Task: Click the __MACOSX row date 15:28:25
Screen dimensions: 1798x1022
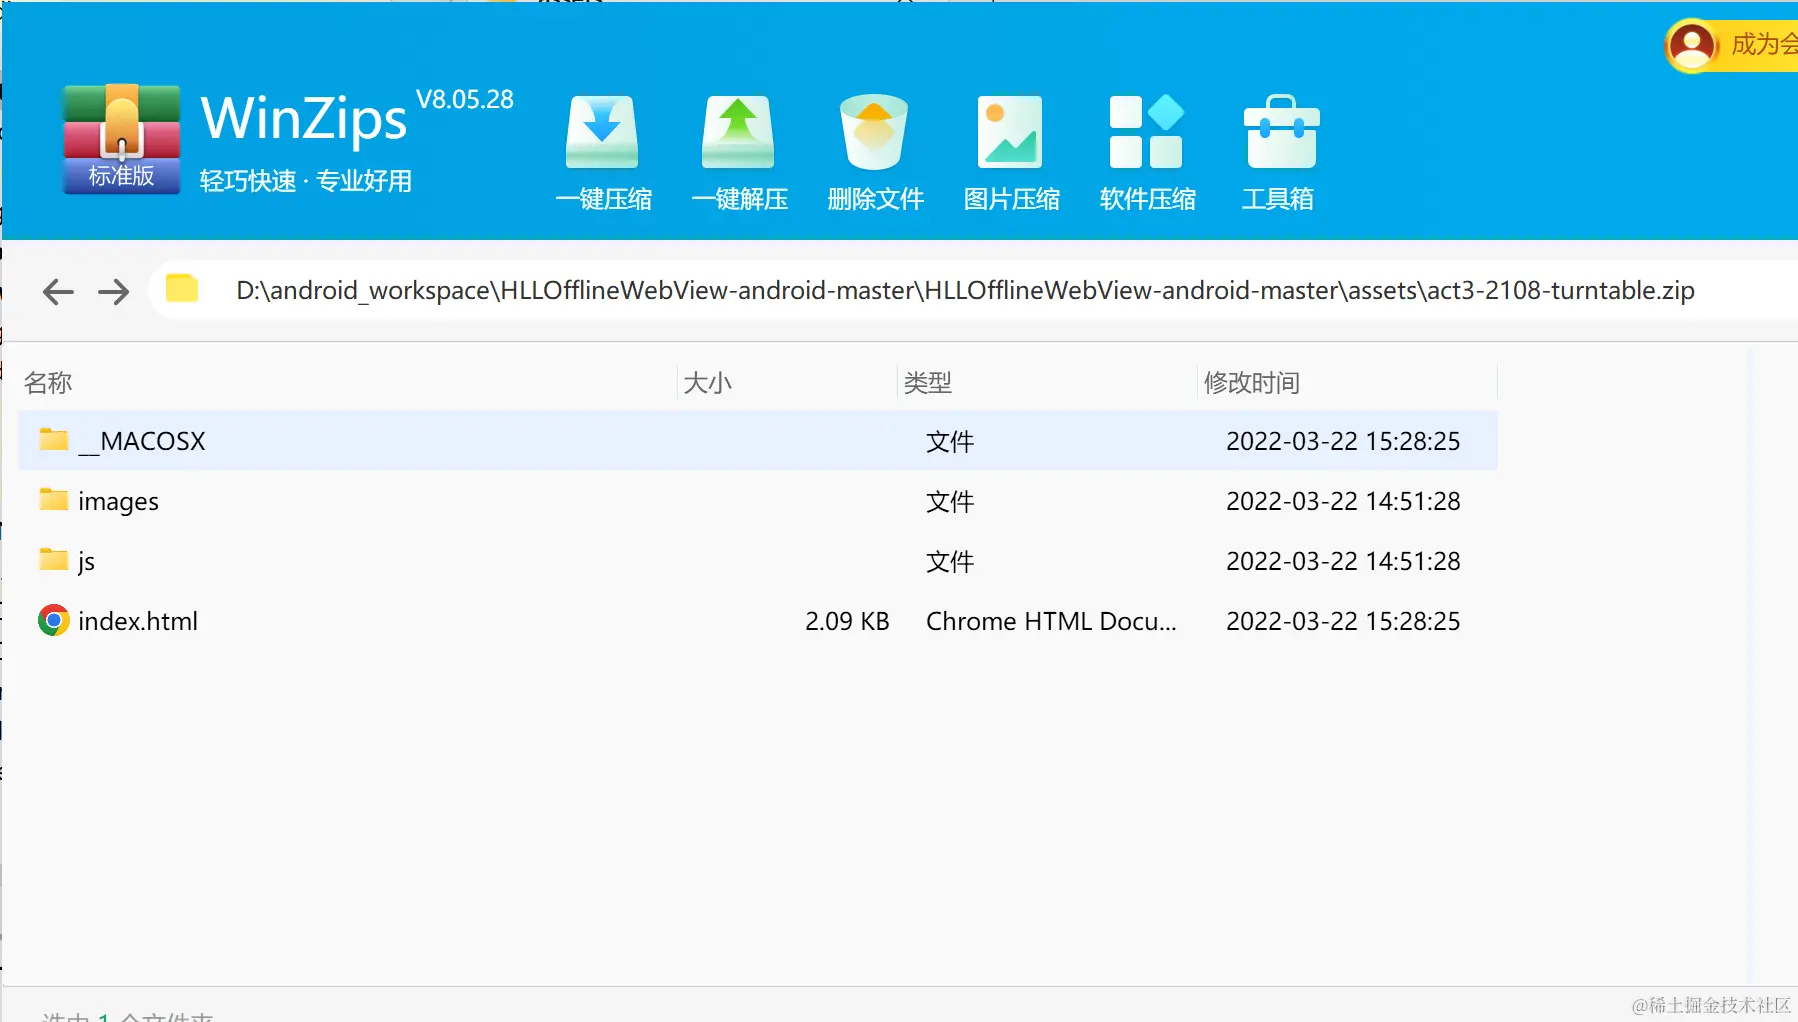Action: [1343, 441]
